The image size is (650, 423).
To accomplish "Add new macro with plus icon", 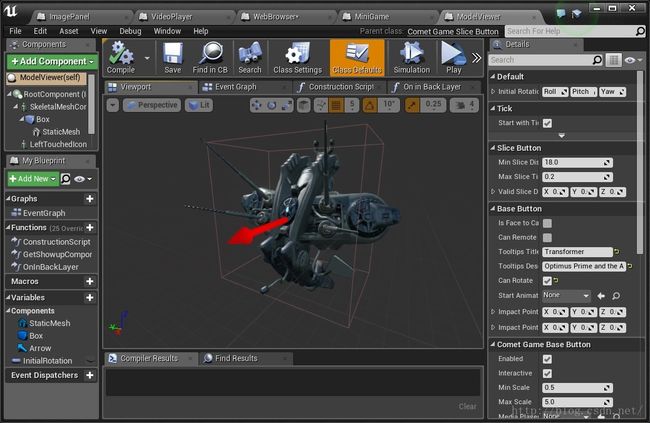I will (x=90, y=281).
